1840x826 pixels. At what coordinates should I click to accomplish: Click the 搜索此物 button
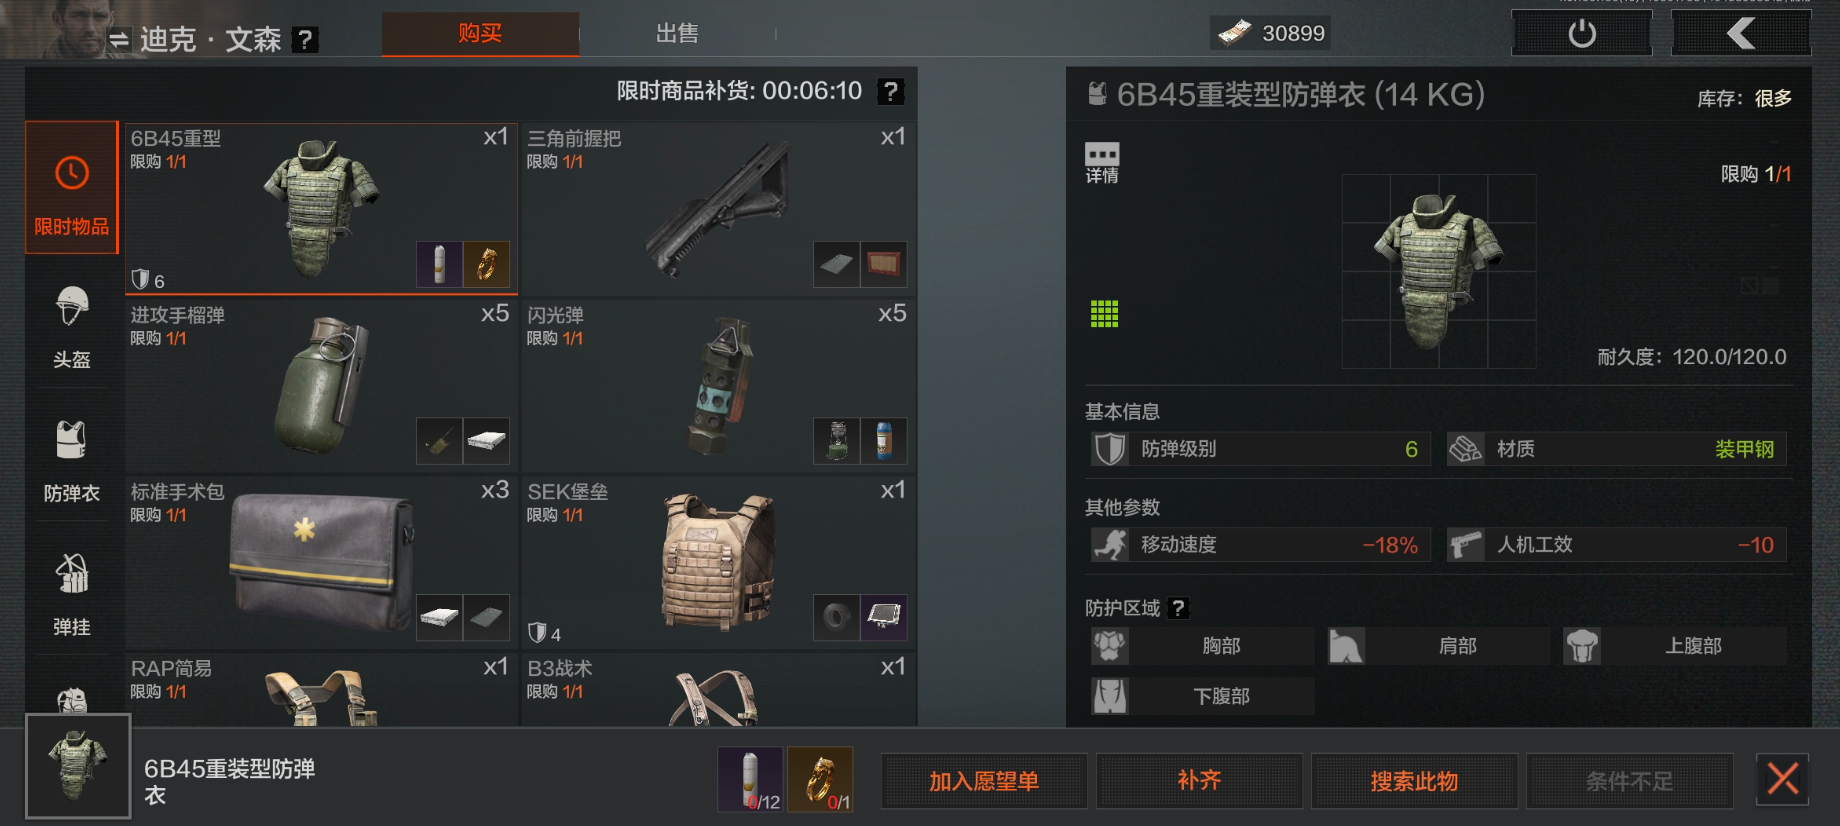1414,781
